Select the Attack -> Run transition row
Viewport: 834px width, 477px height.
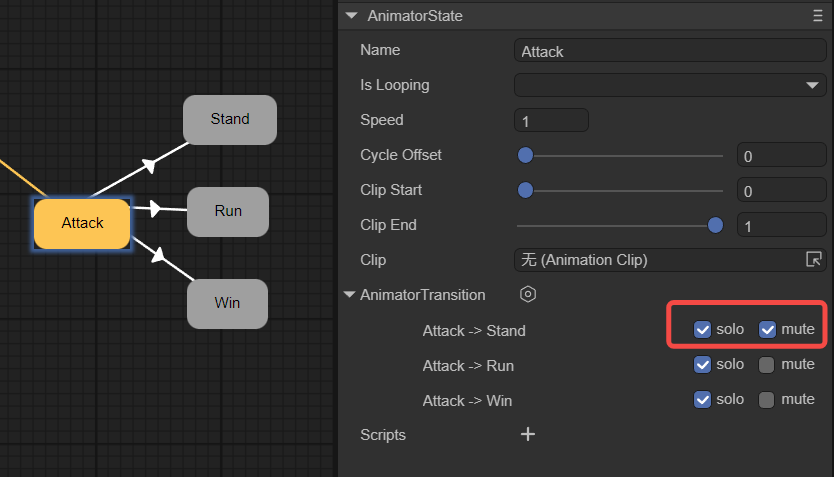pos(468,366)
